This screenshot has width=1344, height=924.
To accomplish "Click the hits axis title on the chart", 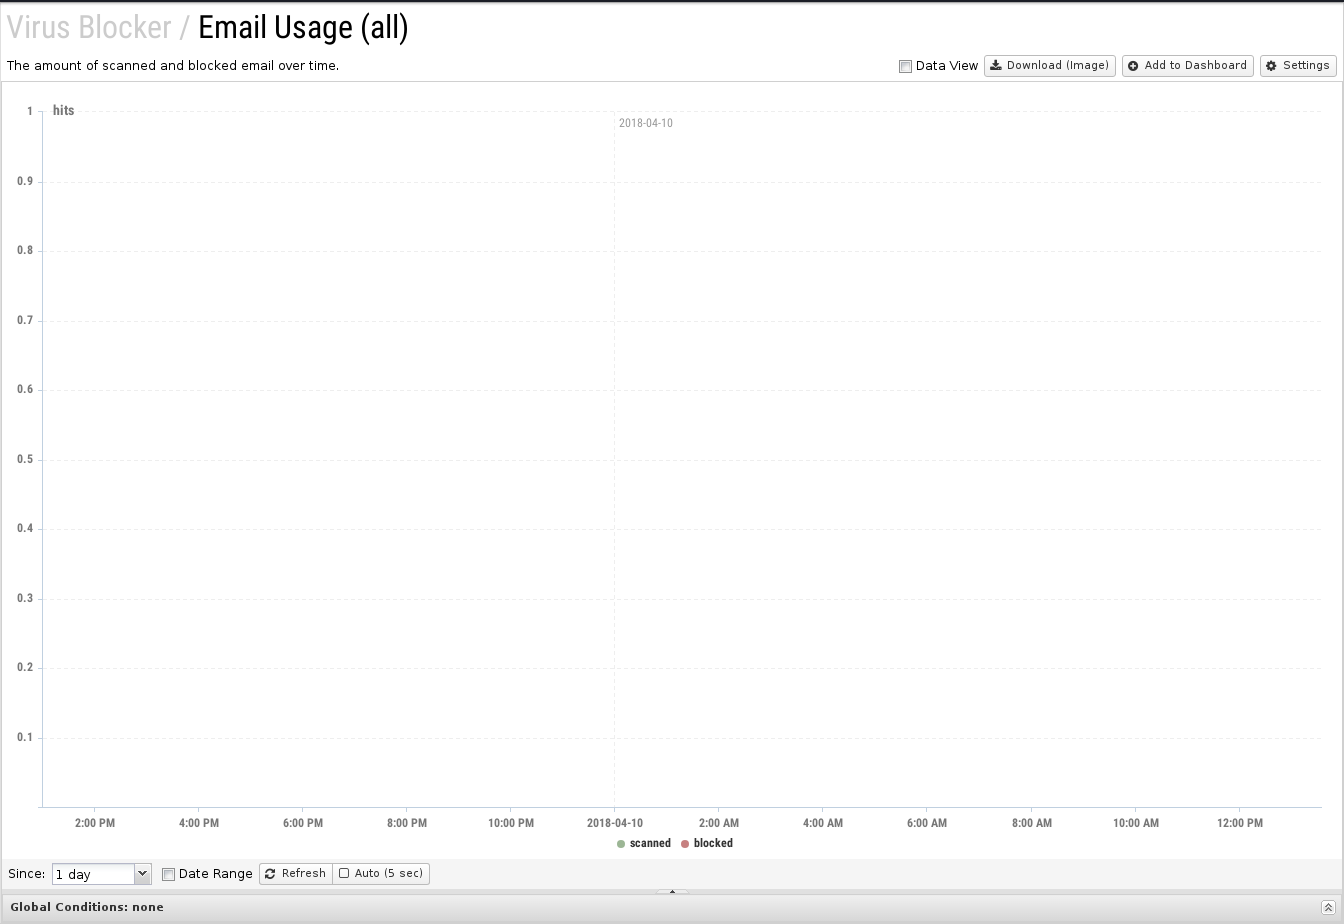I will [63, 111].
